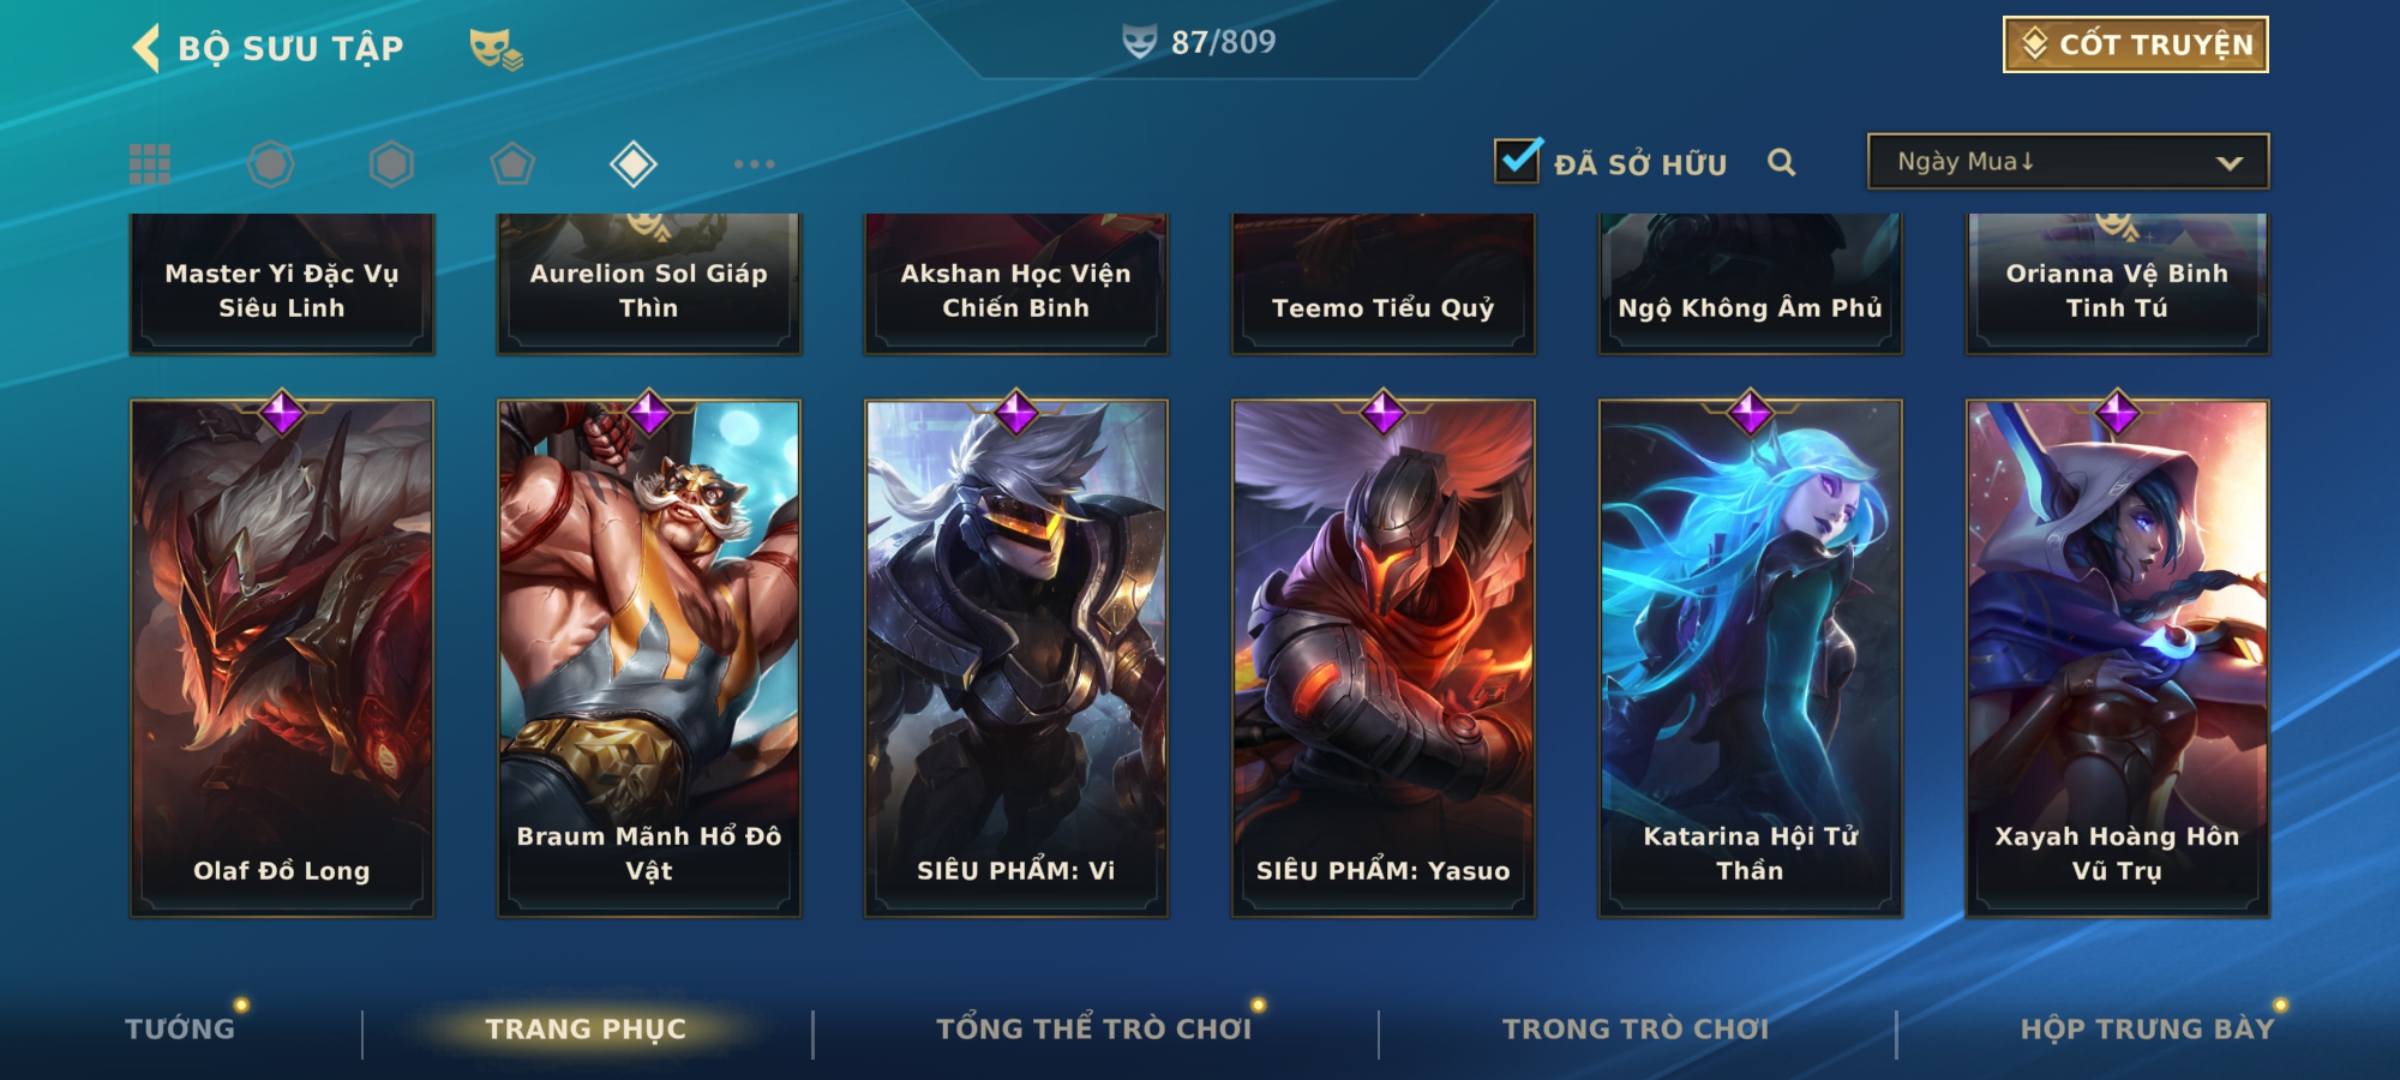This screenshot has width=2400, height=1080.
Task: Open the SIÊU PHẨM: Yasuo skin card
Action: (1383, 658)
